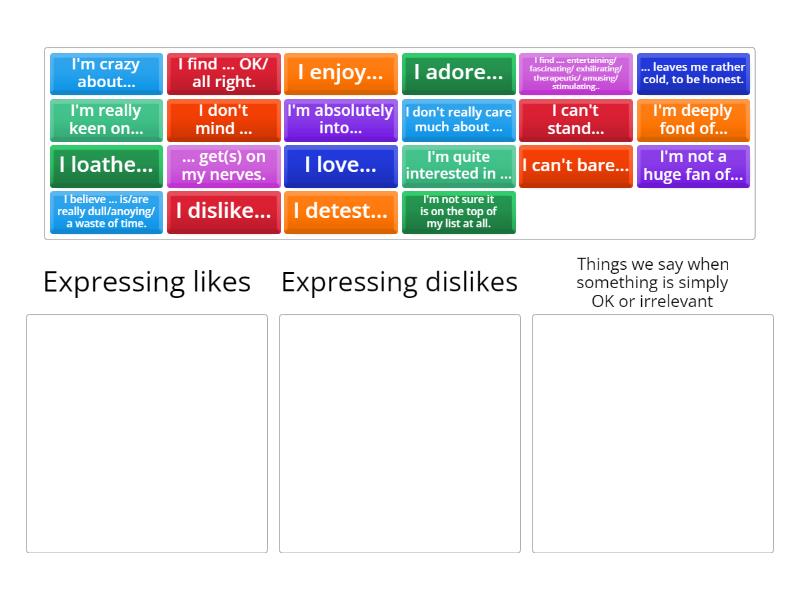Select the "I'm deeply fond of..." tile
The width and height of the screenshot is (800, 600).
693,119
